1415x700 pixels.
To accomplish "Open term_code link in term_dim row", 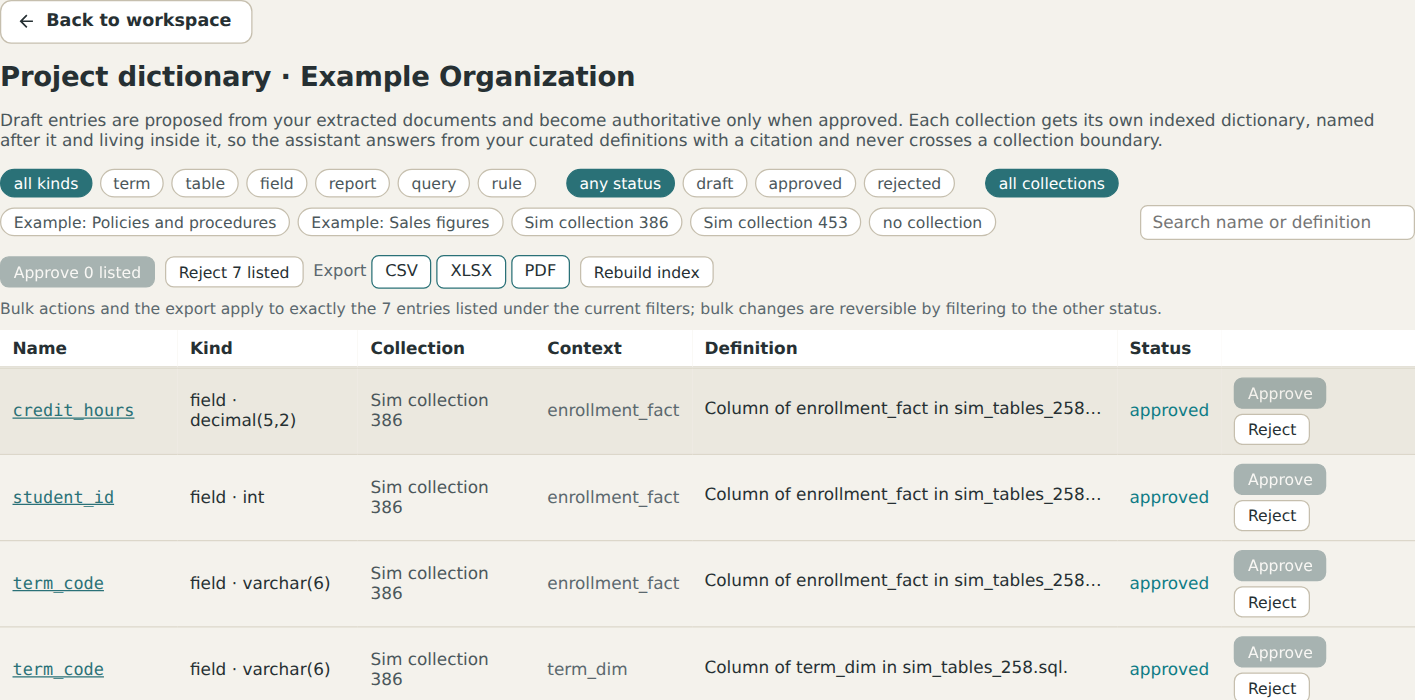I will (x=58, y=669).
